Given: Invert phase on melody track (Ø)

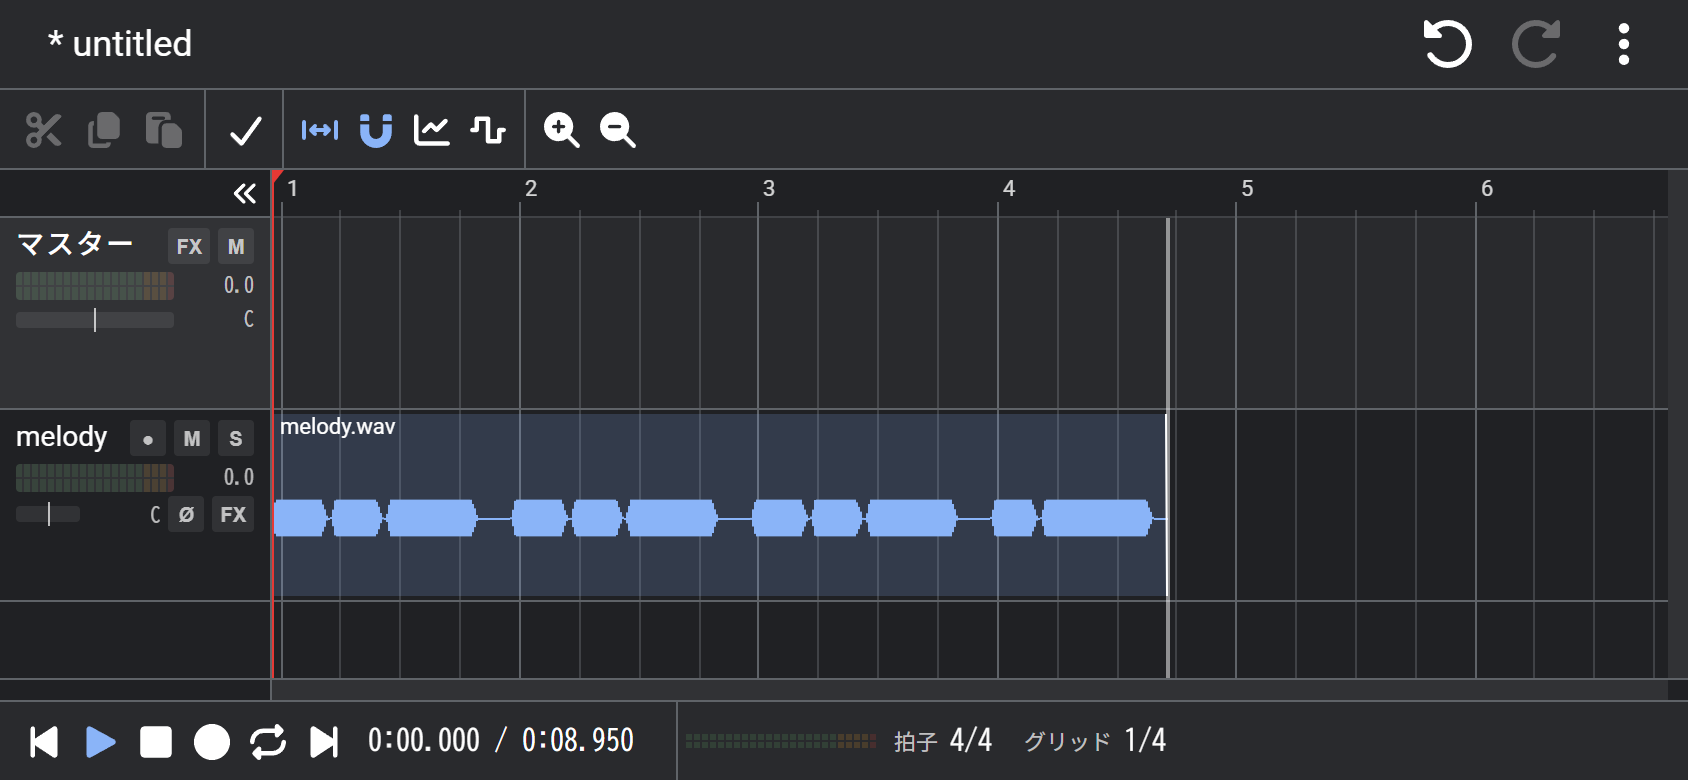Looking at the screenshot, I should 186,514.
